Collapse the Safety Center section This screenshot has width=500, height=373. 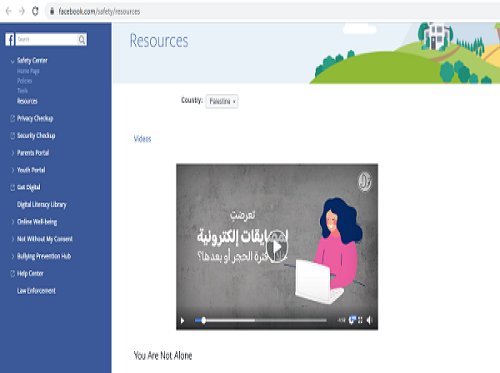pyautogui.click(x=13, y=61)
